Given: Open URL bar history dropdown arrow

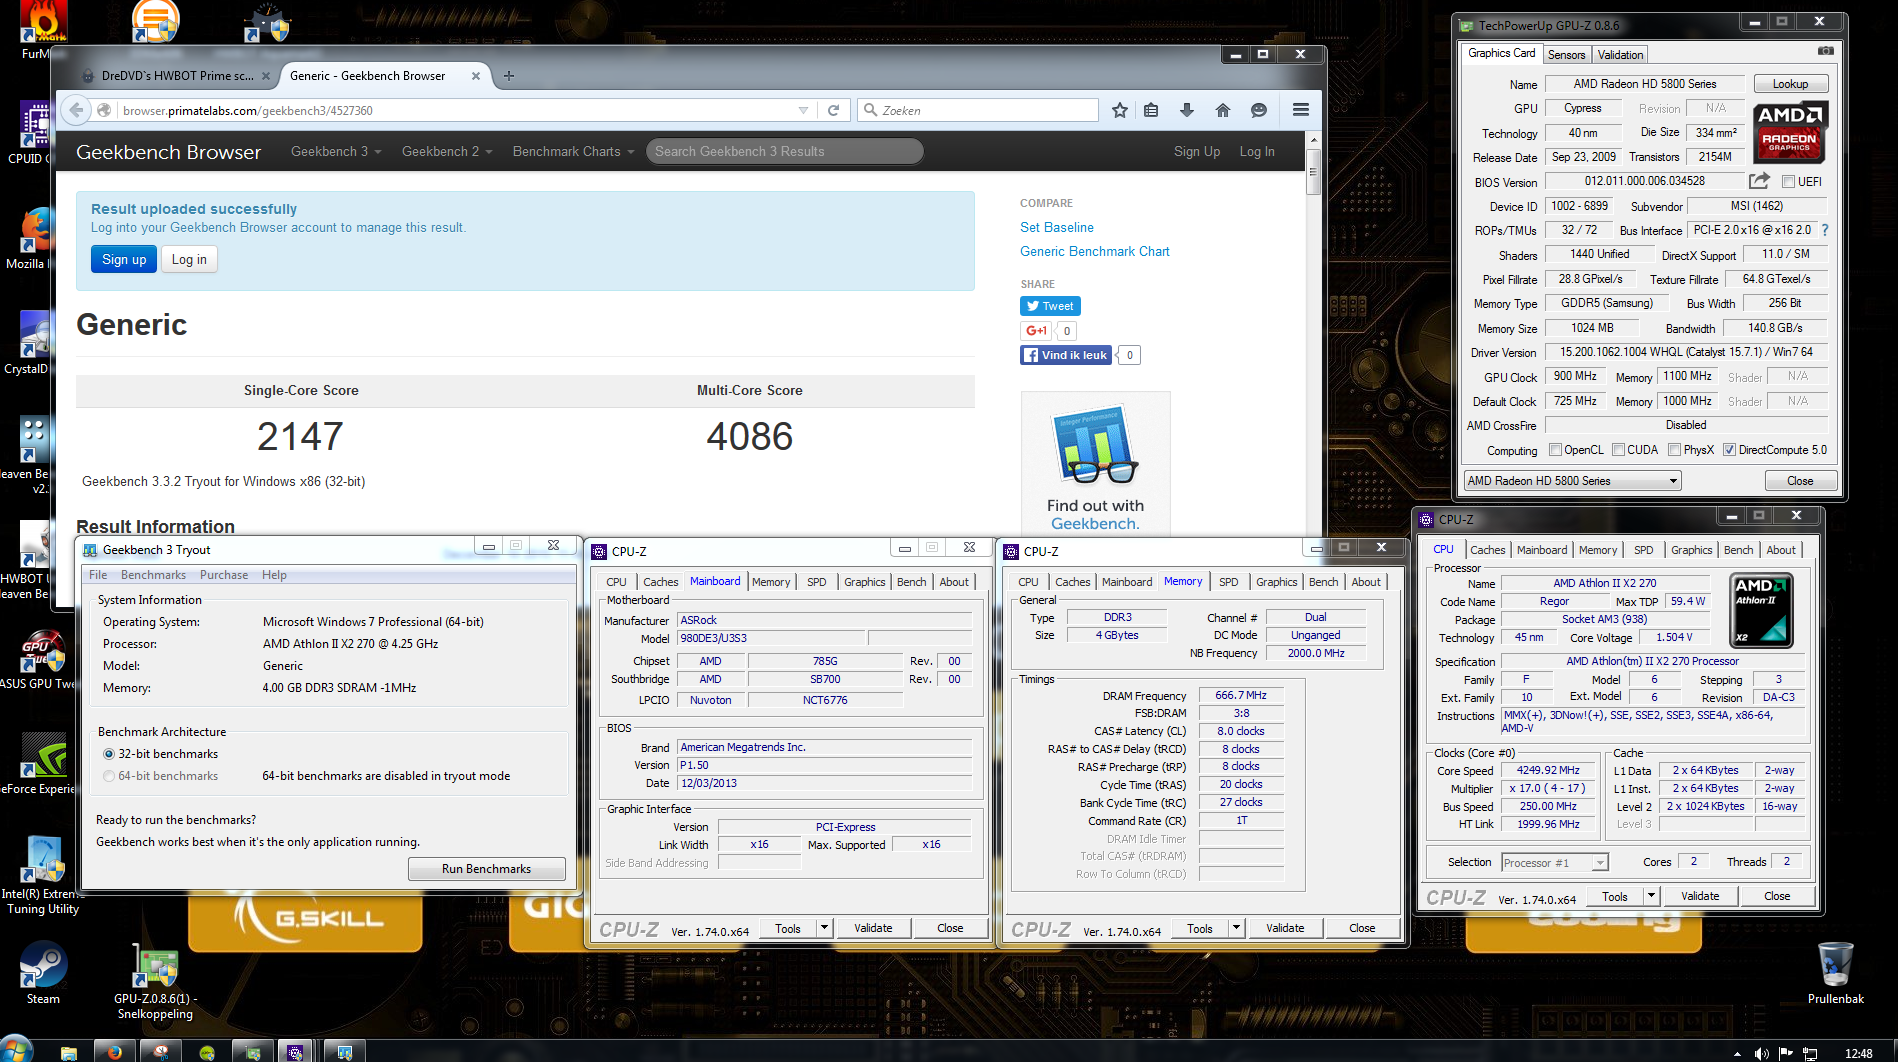Looking at the screenshot, I should 803,110.
